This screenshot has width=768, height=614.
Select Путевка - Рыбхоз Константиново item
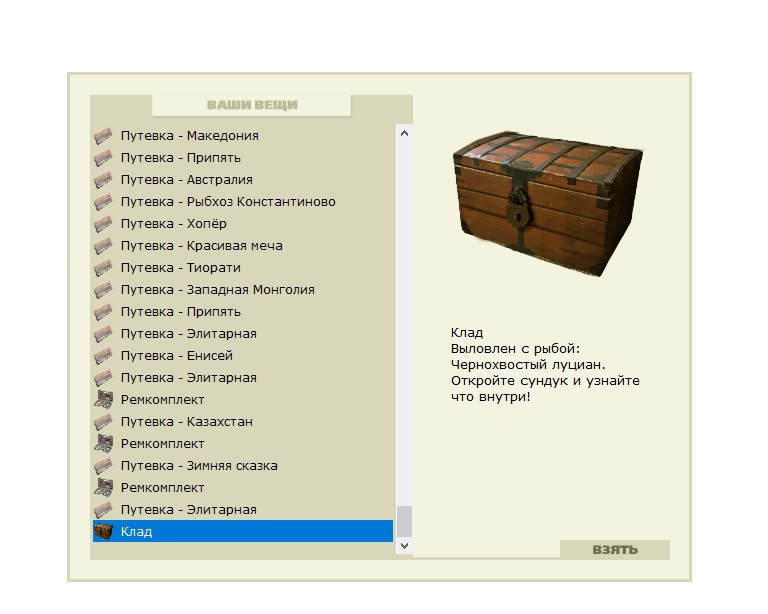pos(243,202)
